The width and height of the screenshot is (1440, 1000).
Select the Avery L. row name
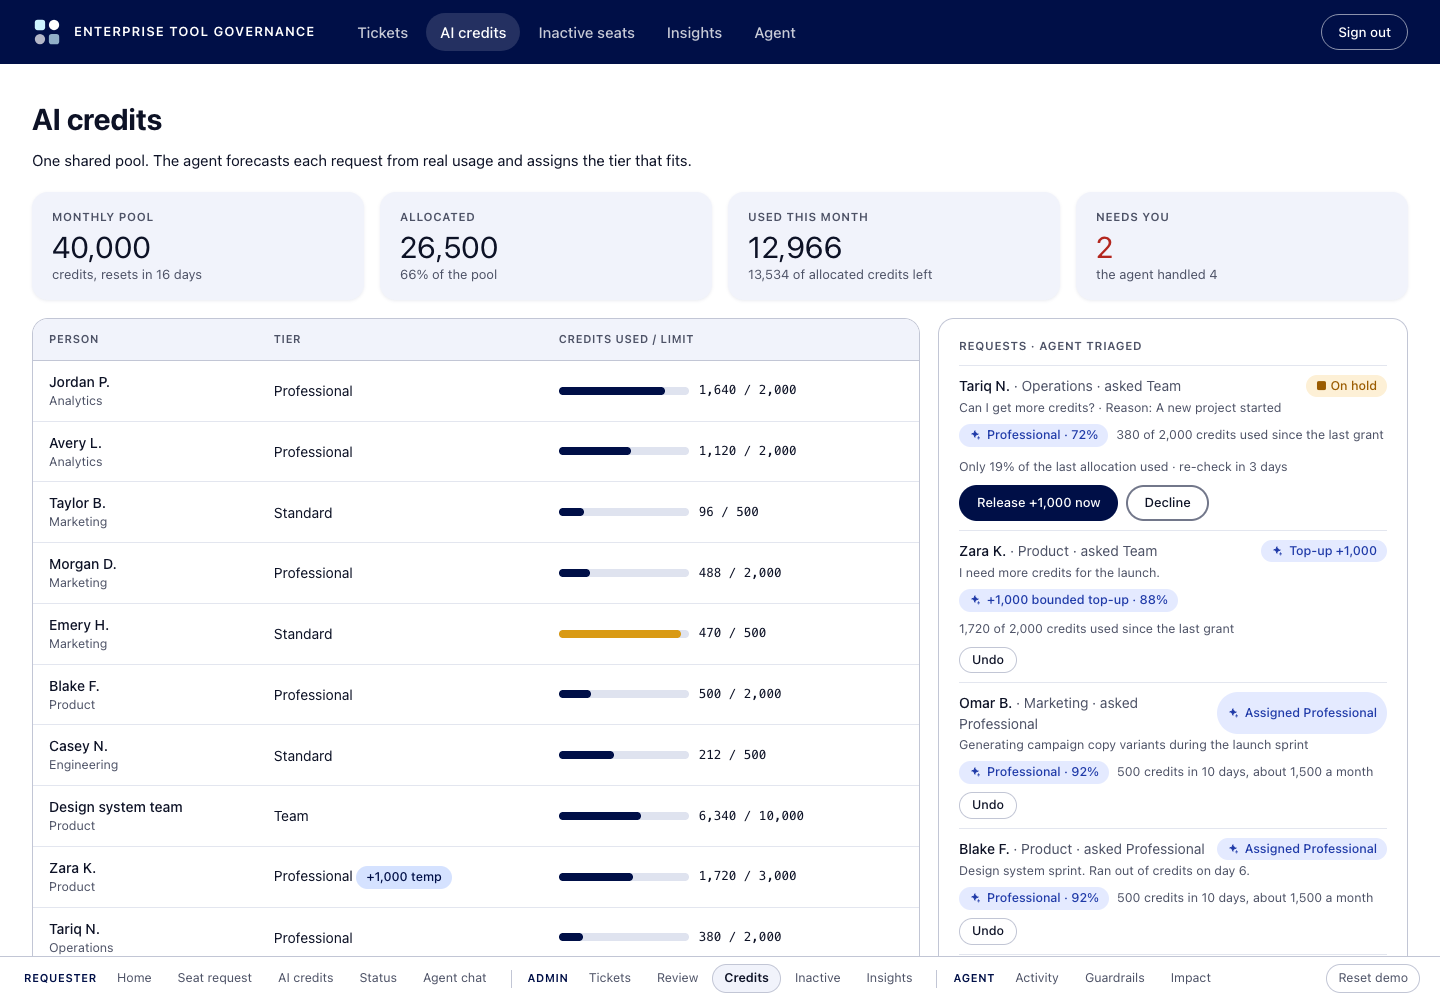[75, 443]
